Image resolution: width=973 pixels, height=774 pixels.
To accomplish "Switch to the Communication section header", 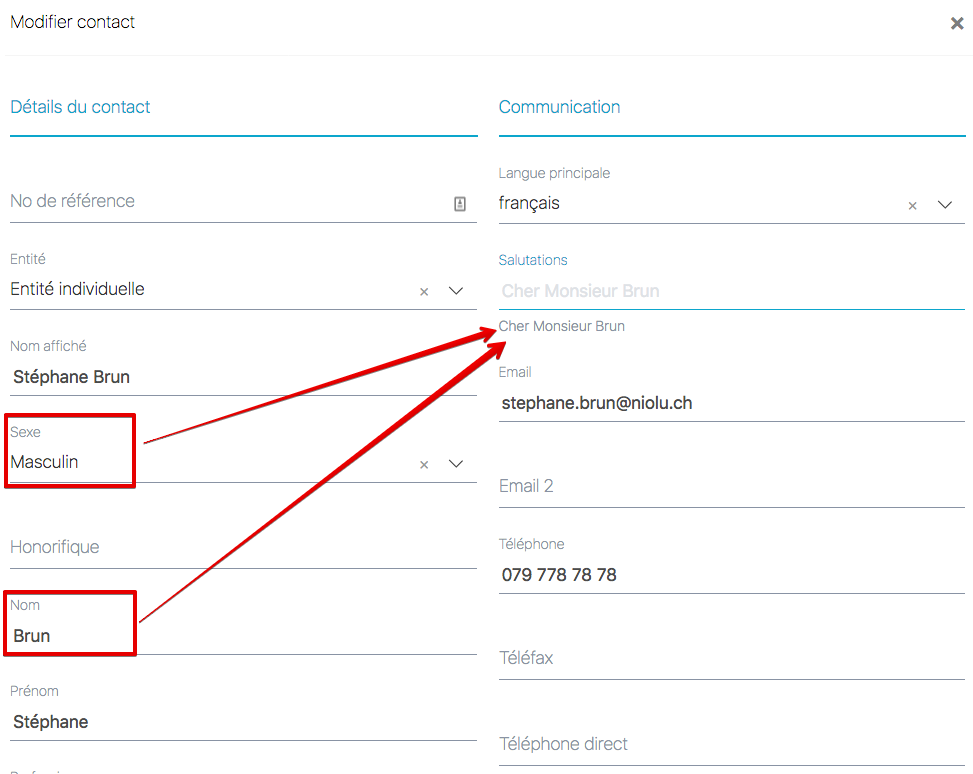I will tap(559, 107).
